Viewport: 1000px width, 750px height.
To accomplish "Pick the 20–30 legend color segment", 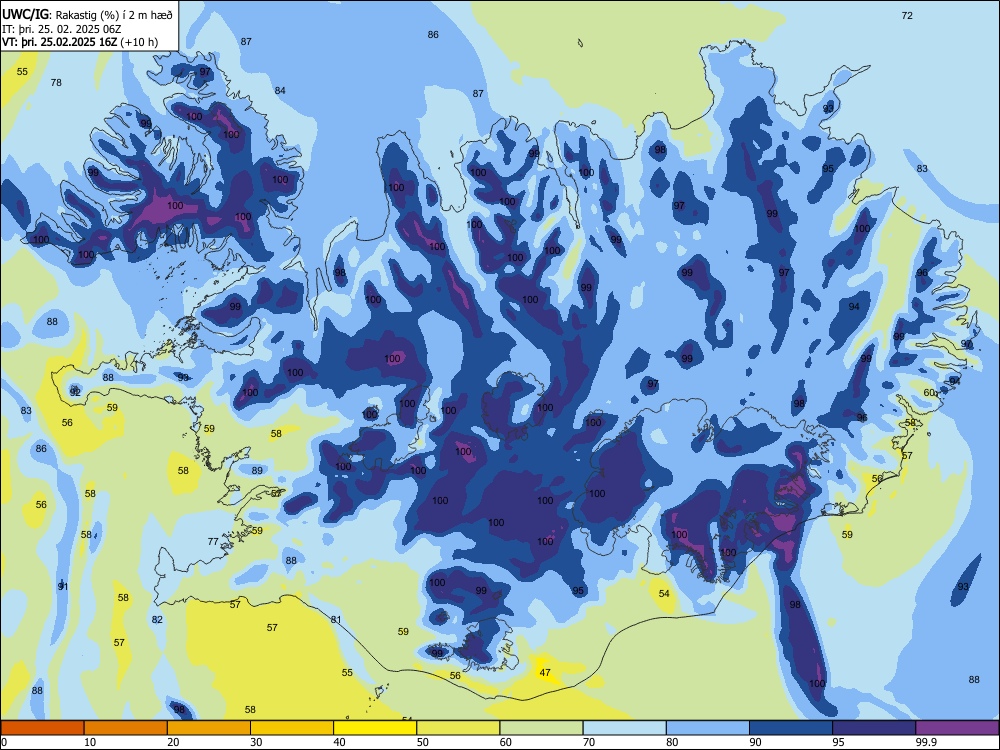I will 209,728.
